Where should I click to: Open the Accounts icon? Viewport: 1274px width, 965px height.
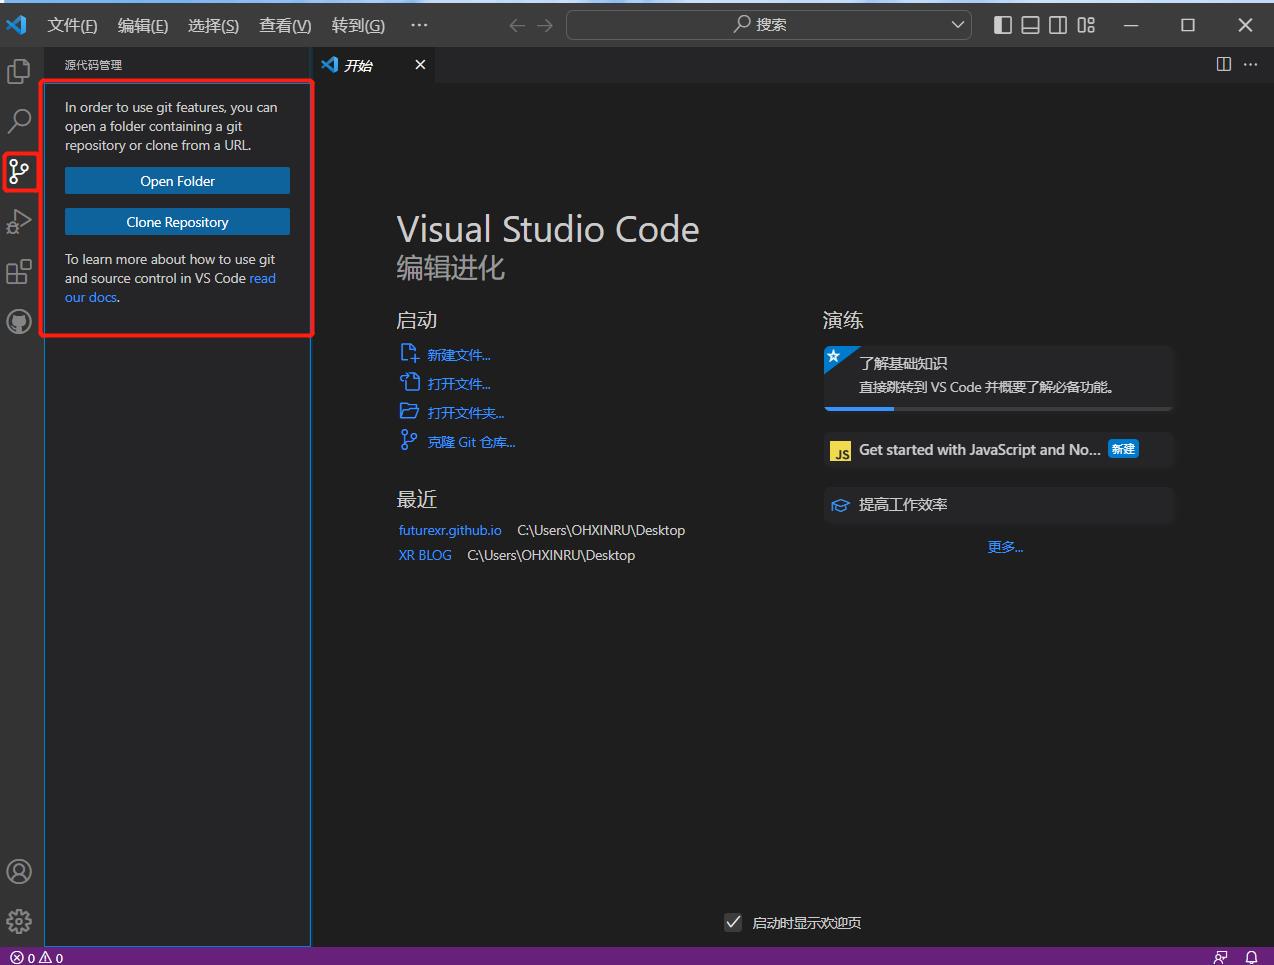pos(19,871)
